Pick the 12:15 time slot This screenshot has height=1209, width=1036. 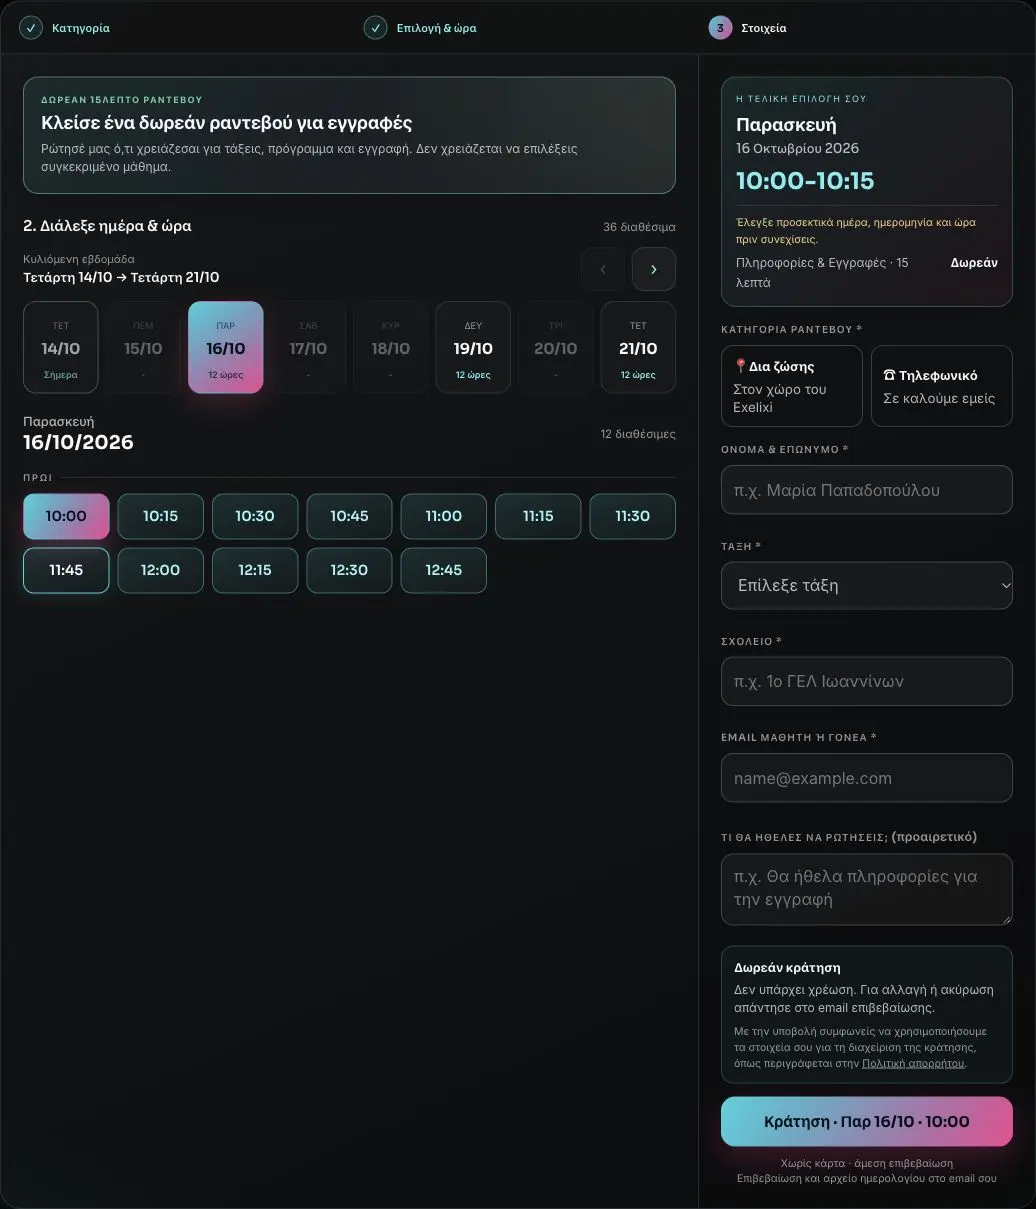click(255, 570)
